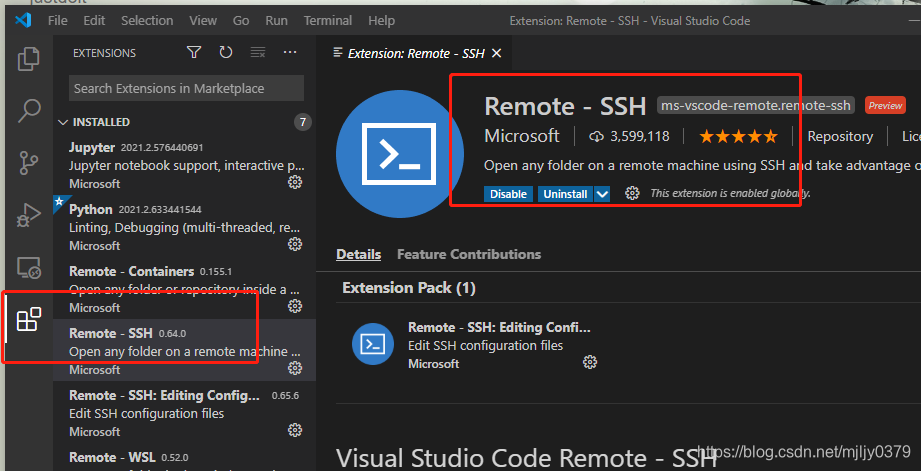
Task: Select Remote - SSH: Editing Config list entry
Action: (x=184, y=413)
